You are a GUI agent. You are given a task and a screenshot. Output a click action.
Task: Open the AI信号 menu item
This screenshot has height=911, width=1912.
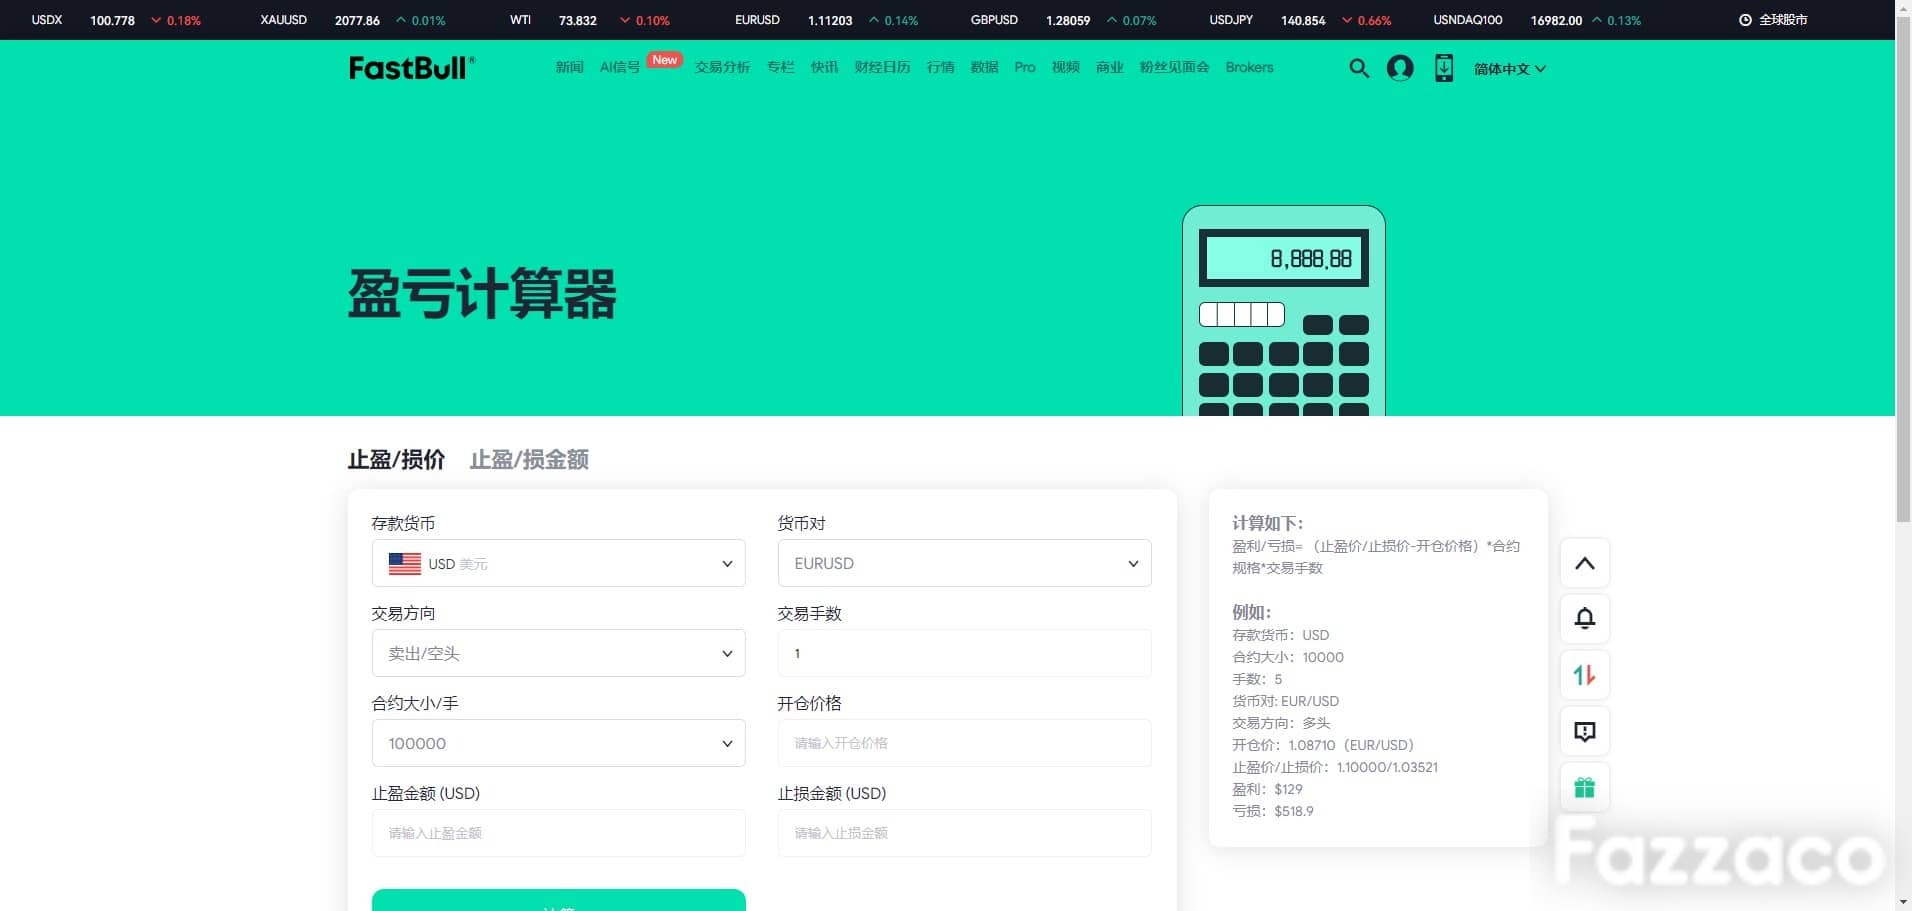click(x=620, y=67)
